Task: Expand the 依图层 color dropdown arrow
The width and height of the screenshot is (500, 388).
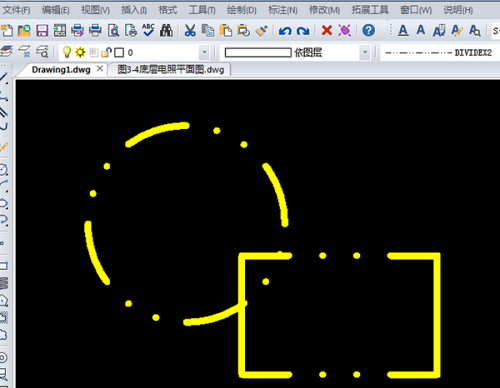Action: click(x=365, y=52)
